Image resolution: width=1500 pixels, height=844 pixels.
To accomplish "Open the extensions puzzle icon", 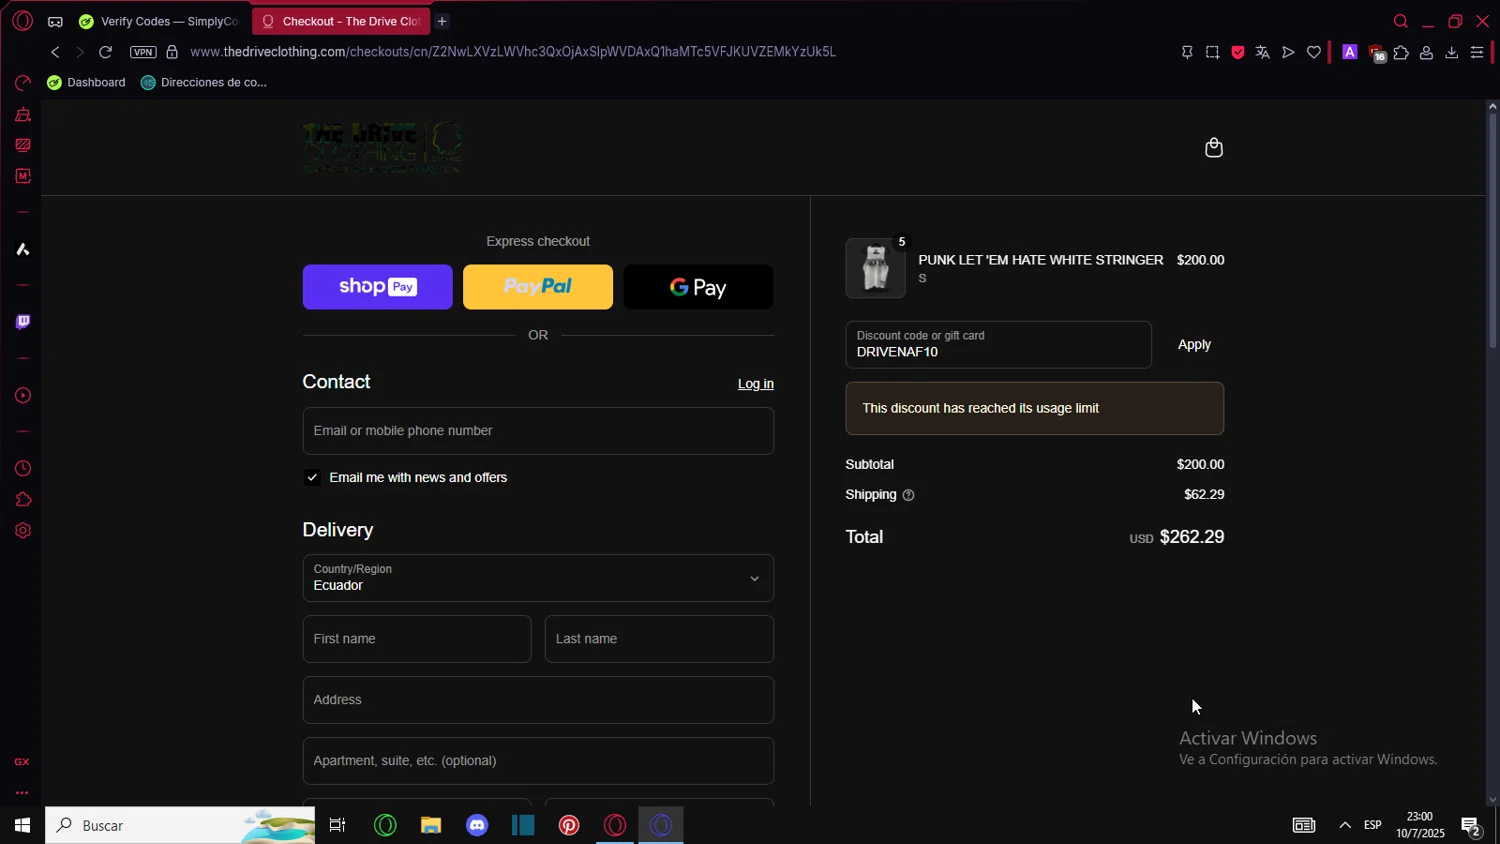I will (x=1401, y=52).
